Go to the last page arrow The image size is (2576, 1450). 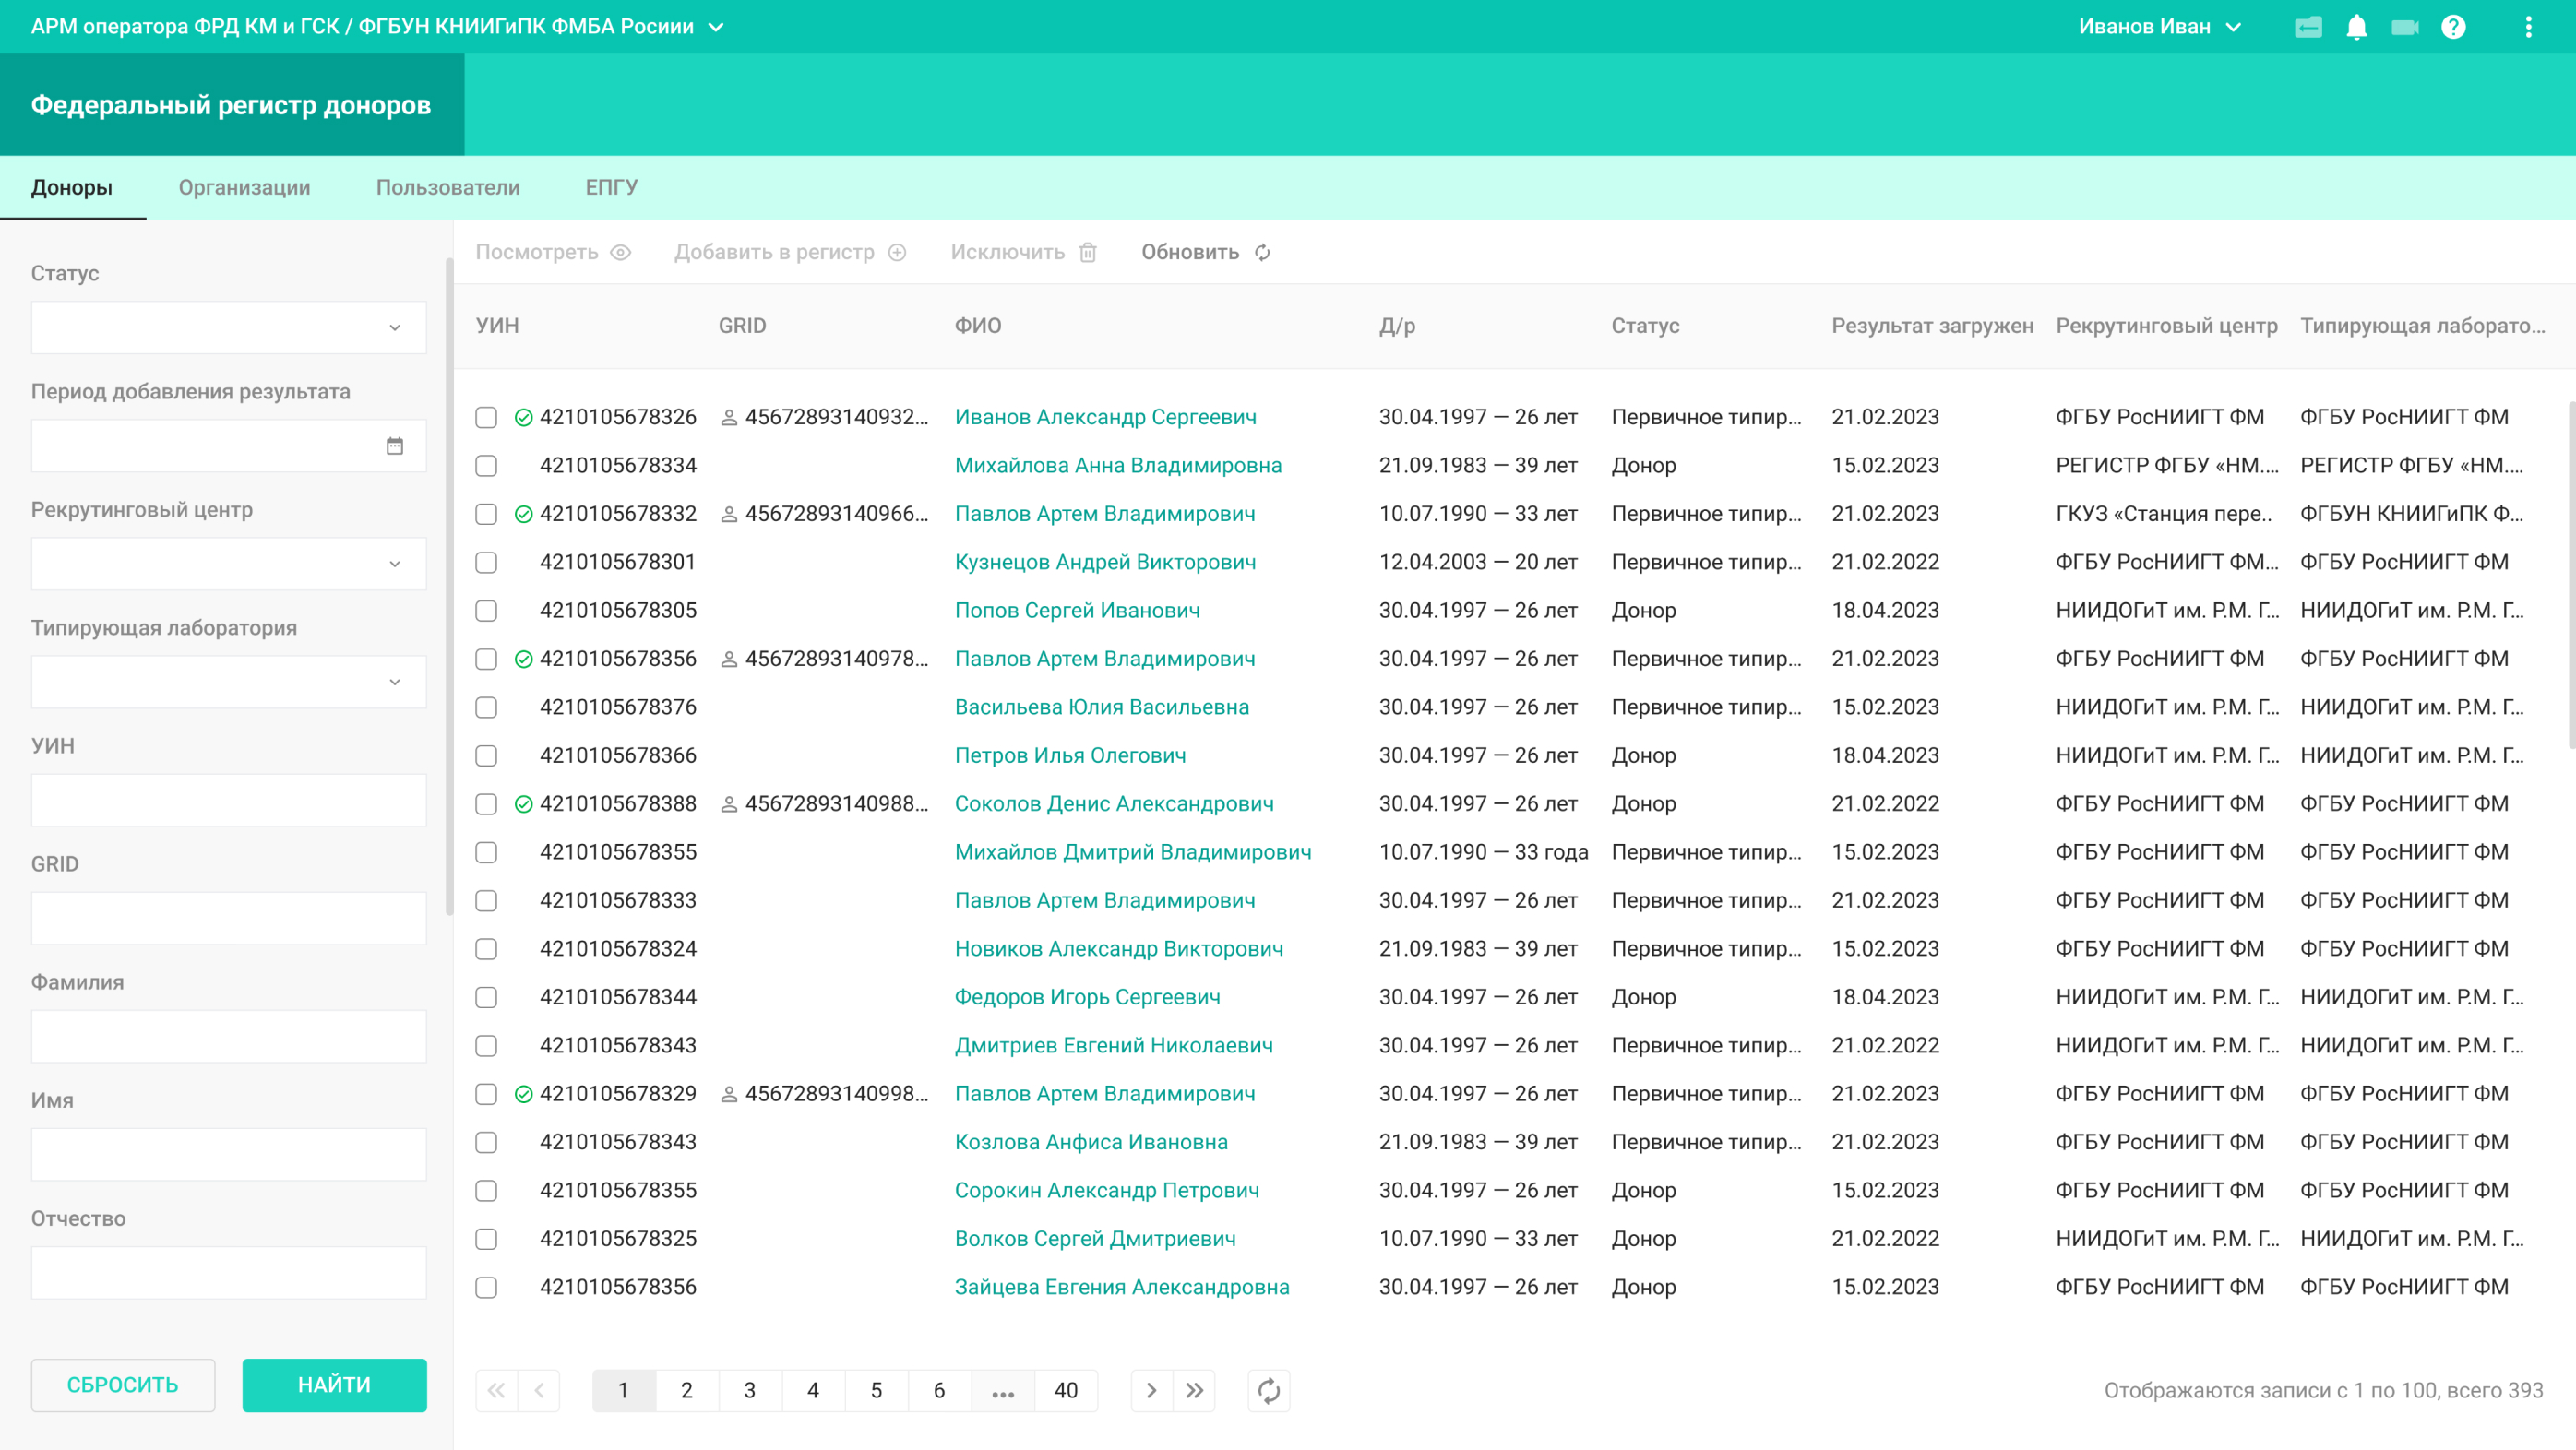[x=1194, y=1390]
